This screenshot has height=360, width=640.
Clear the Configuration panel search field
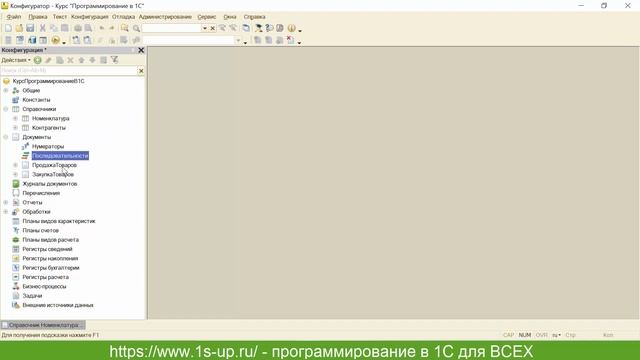(x=141, y=71)
